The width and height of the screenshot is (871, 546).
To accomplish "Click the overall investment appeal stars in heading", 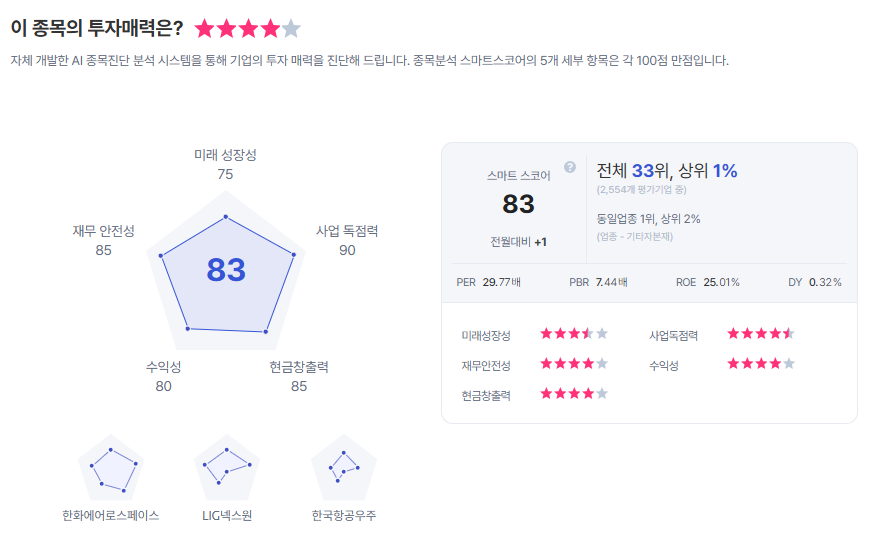I will click(x=247, y=28).
